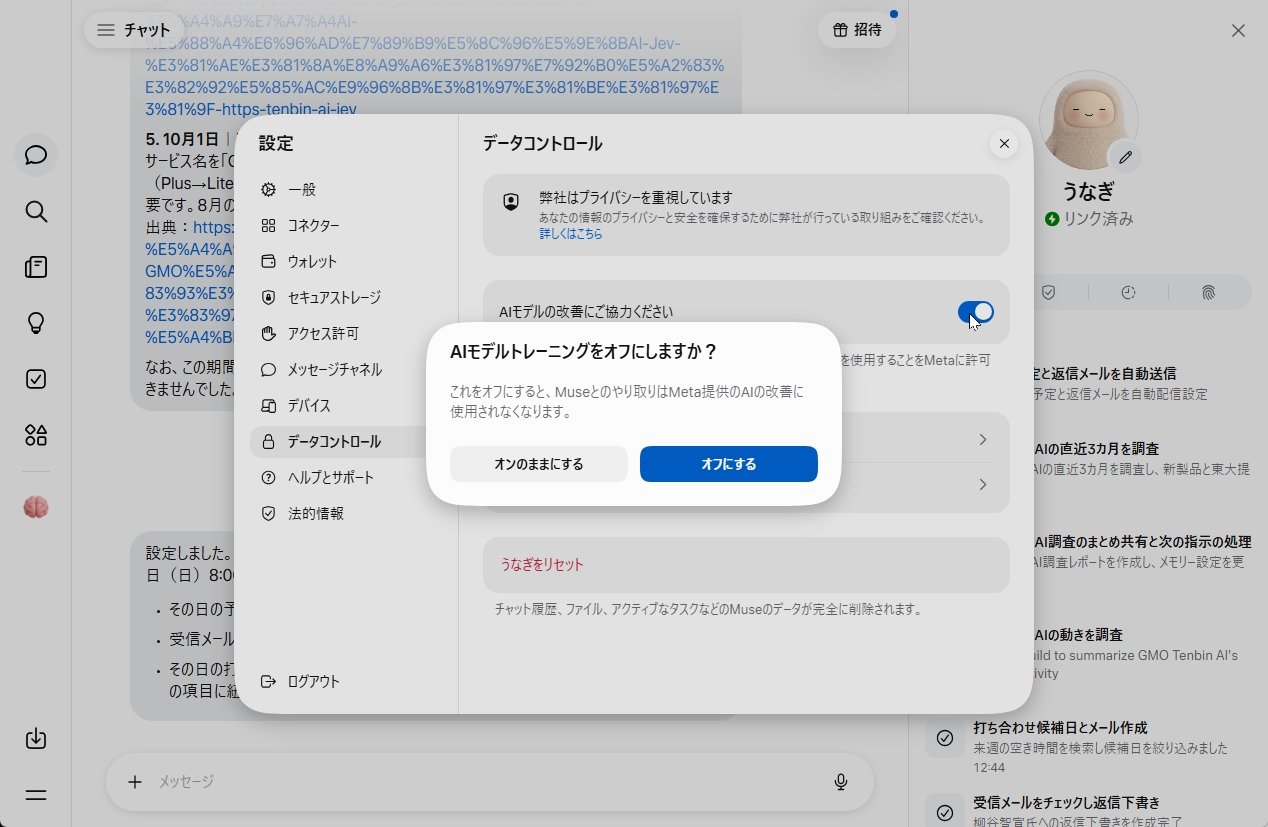
Task: Toggle the AIモデルの改善にご協力ください switch
Action: [975, 313]
